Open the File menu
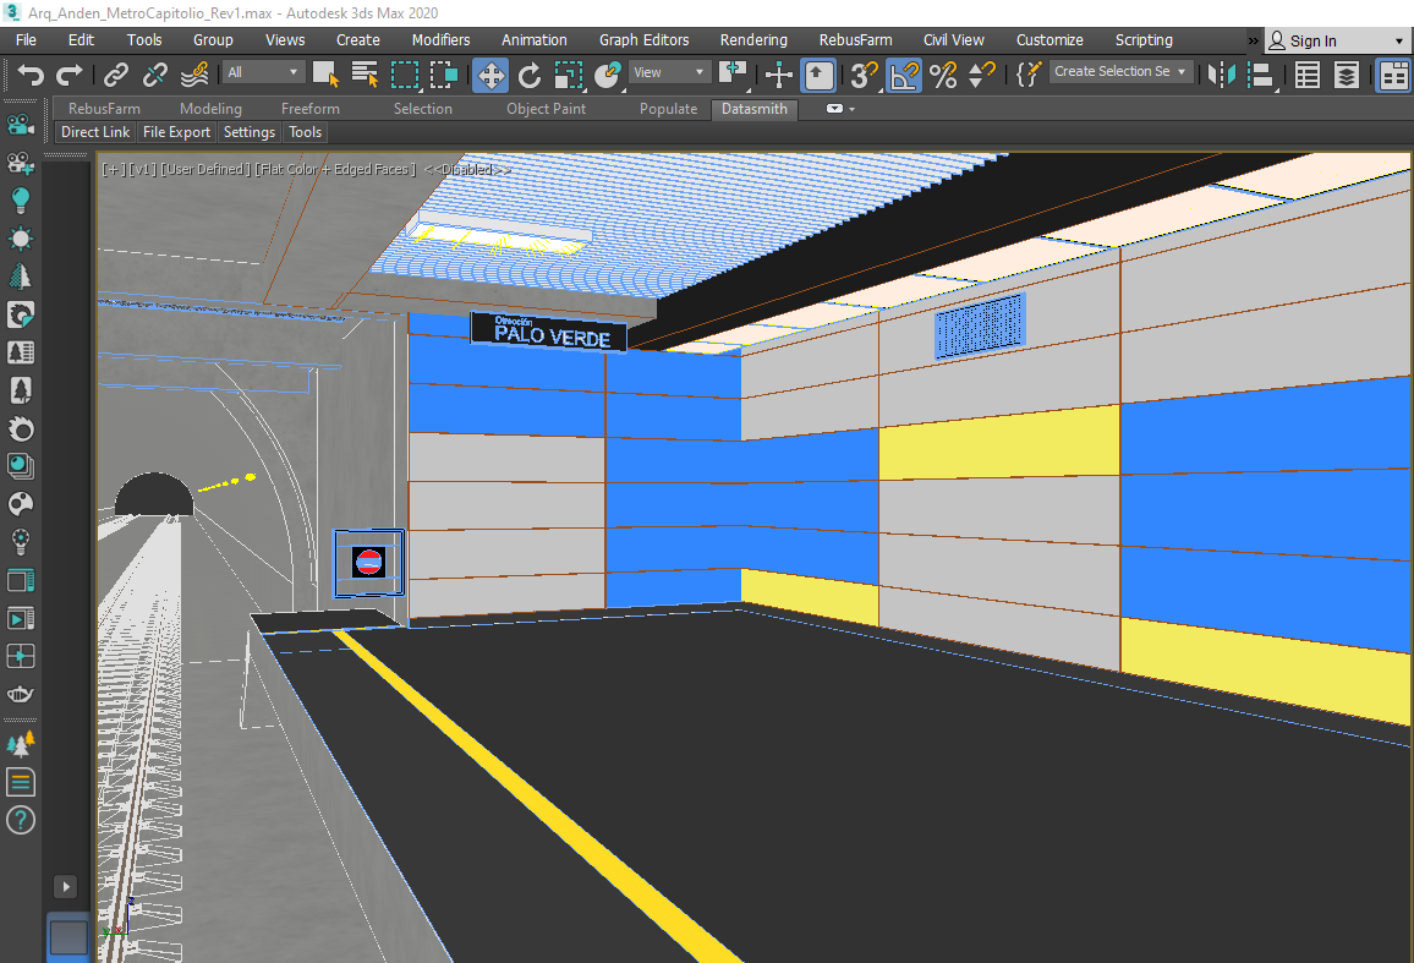This screenshot has height=963, width=1414. [x=26, y=40]
